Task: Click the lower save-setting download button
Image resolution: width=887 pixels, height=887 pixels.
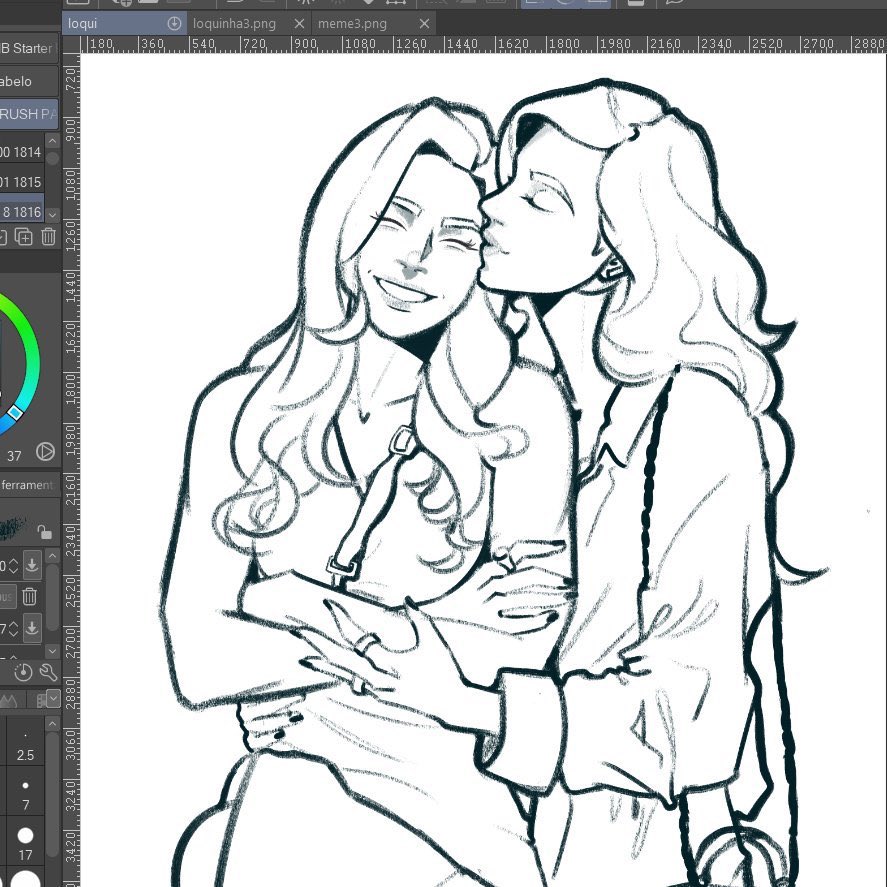Action: tap(32, 628)
